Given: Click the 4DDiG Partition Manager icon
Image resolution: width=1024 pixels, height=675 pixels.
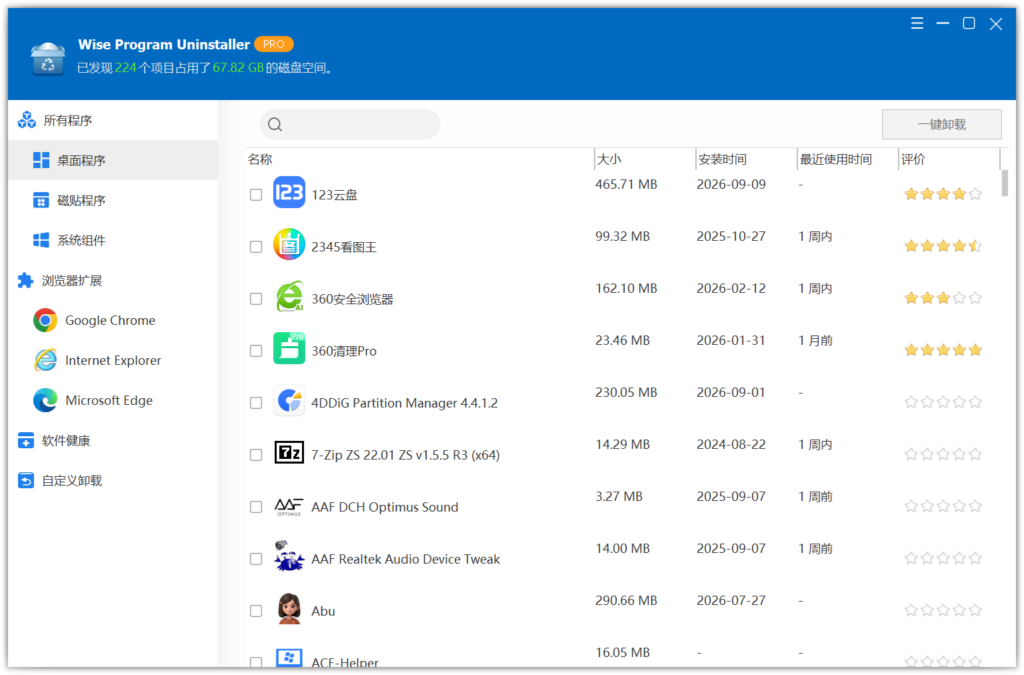Looking at the screenshot, I should (x=289, y=400).
